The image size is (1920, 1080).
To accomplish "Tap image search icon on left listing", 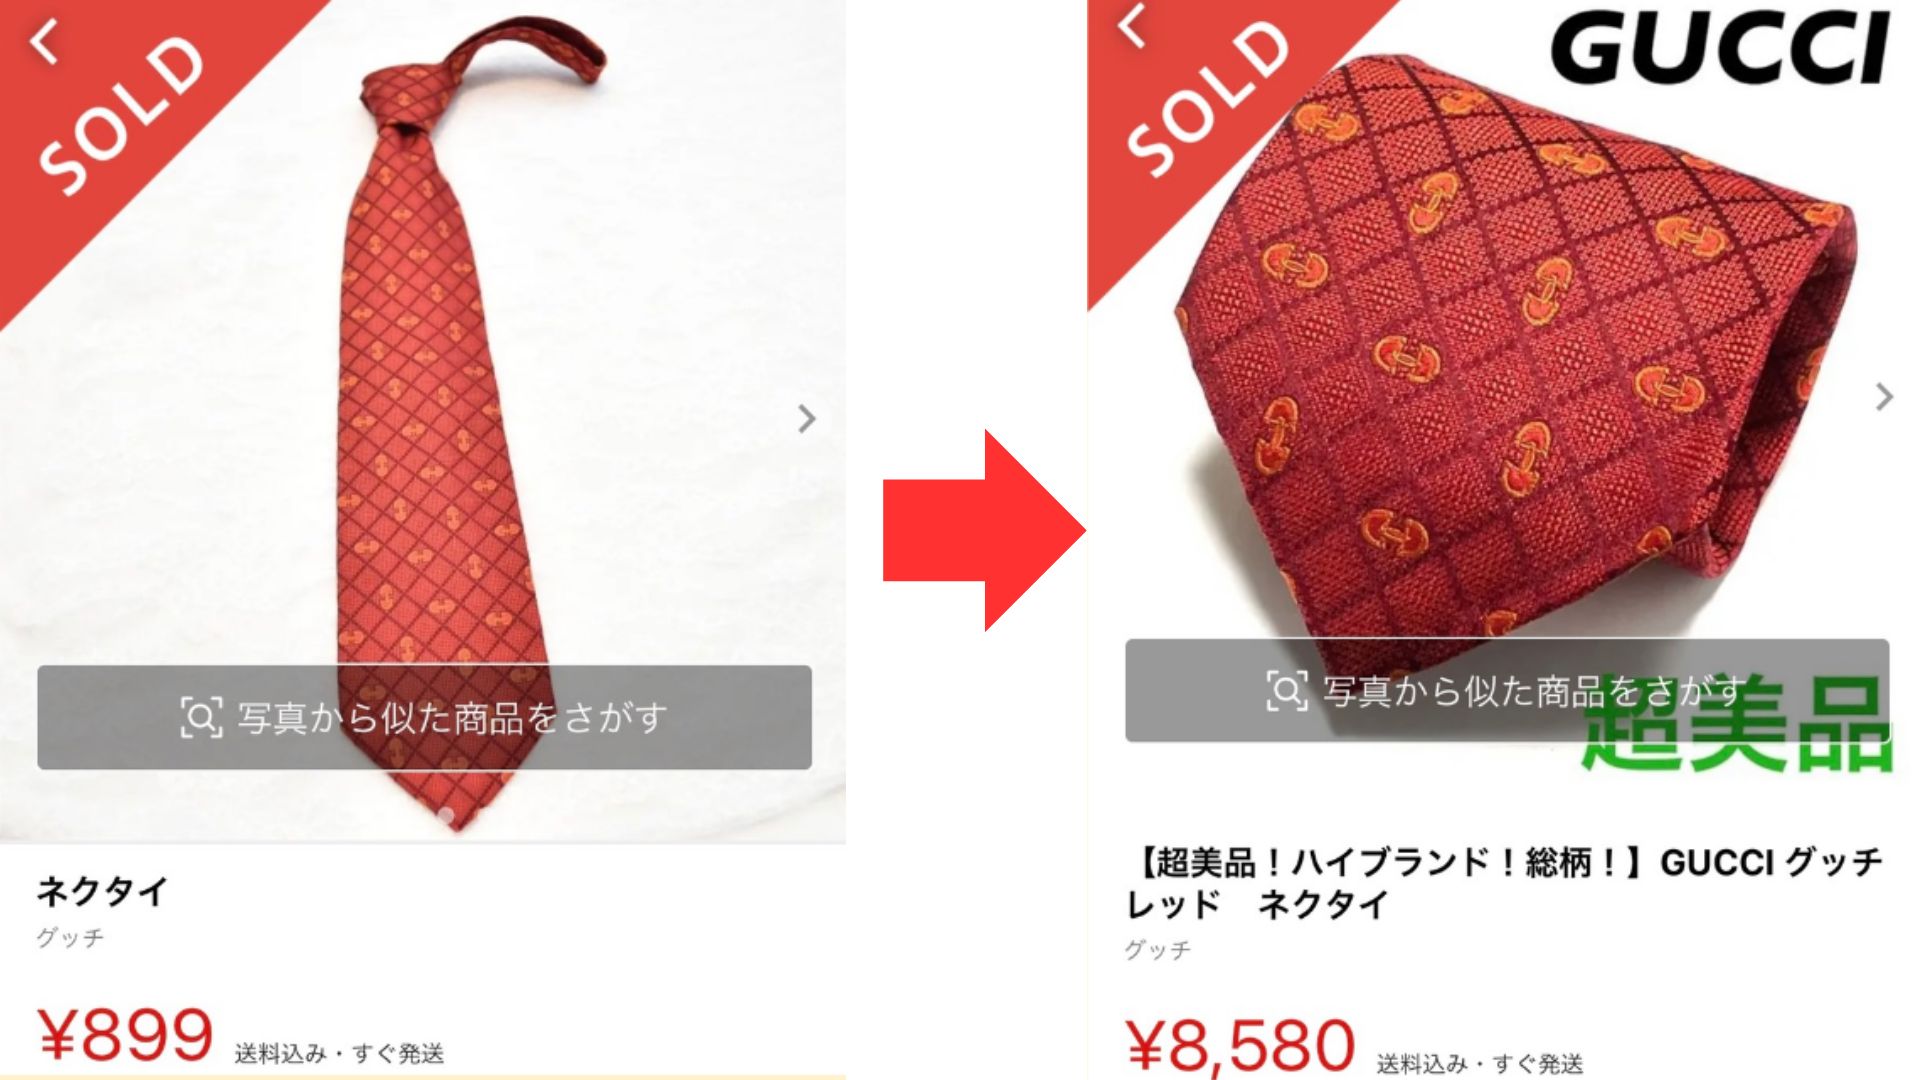I will point(200,718).
